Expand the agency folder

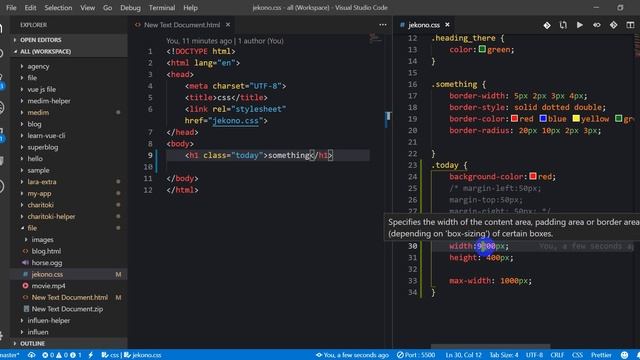click(x=38, y=66)
